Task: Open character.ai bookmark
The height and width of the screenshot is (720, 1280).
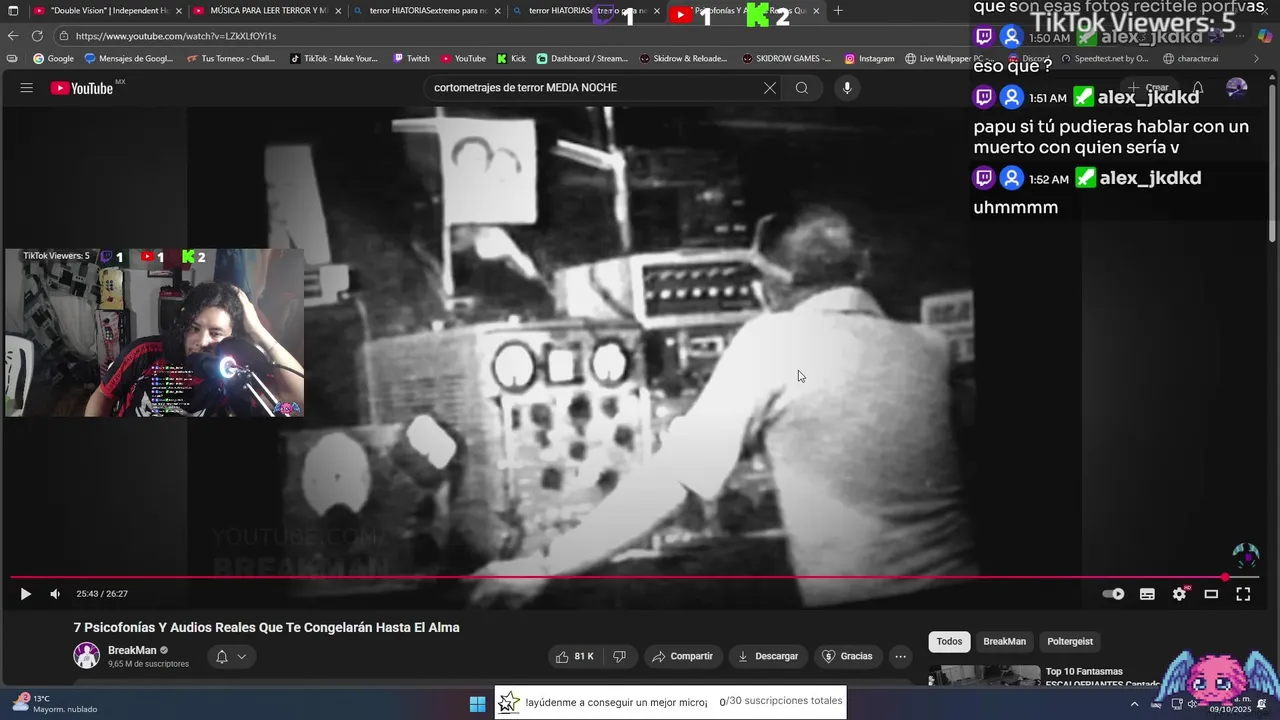Action: [x=1191, y=58]
